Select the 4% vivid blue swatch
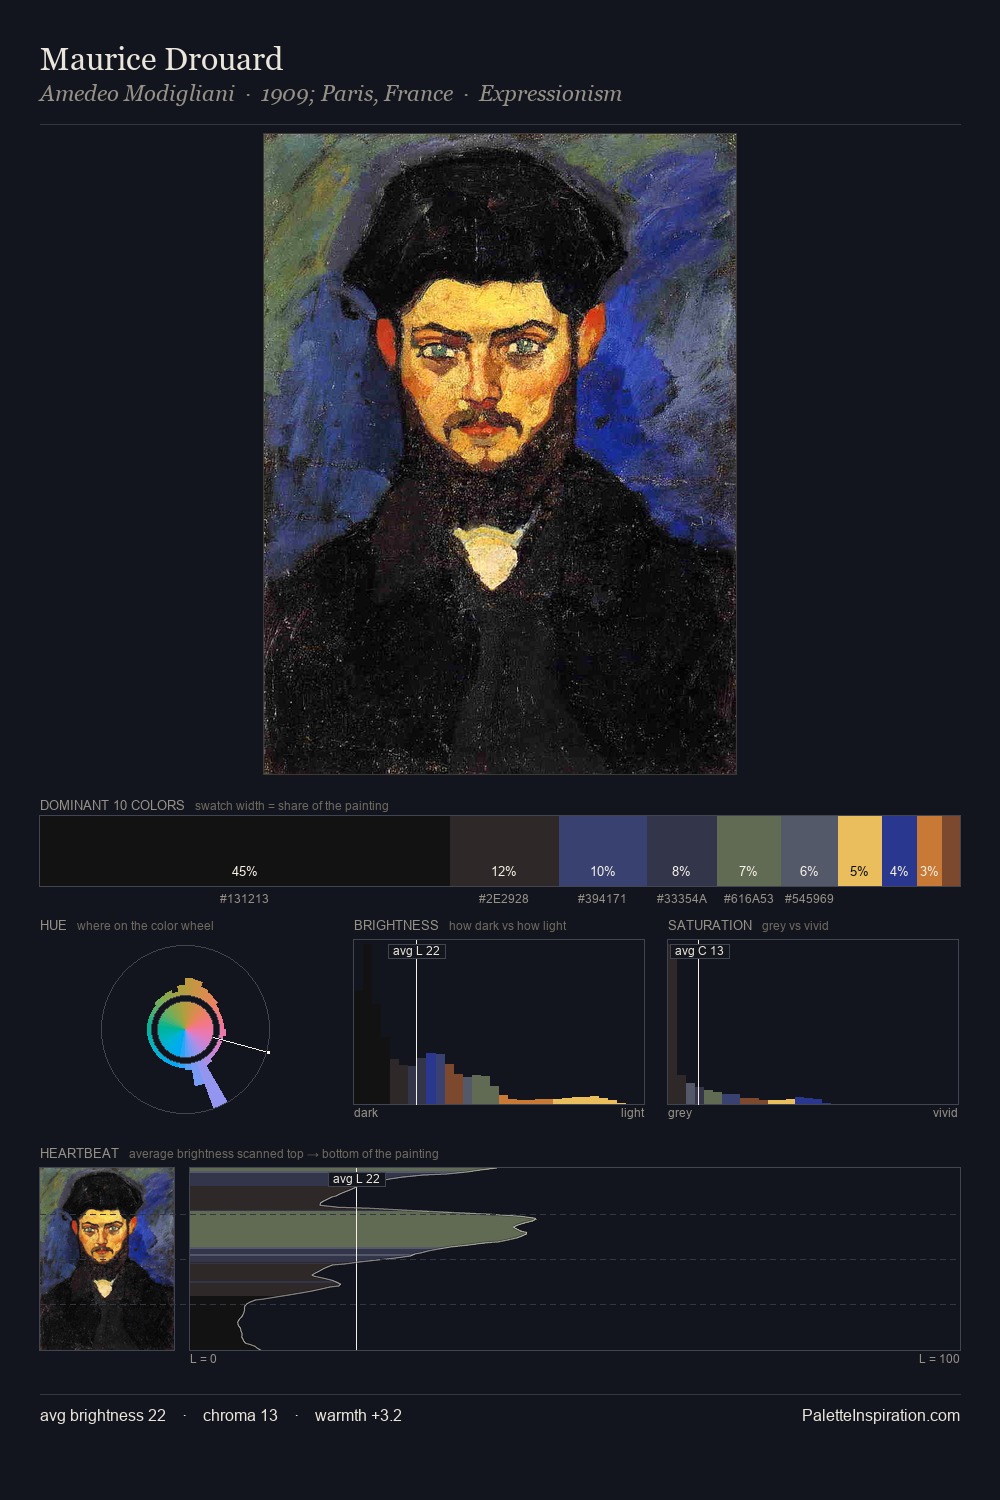Screen dimensions: 1000x1500 click(x=899, y=851)
